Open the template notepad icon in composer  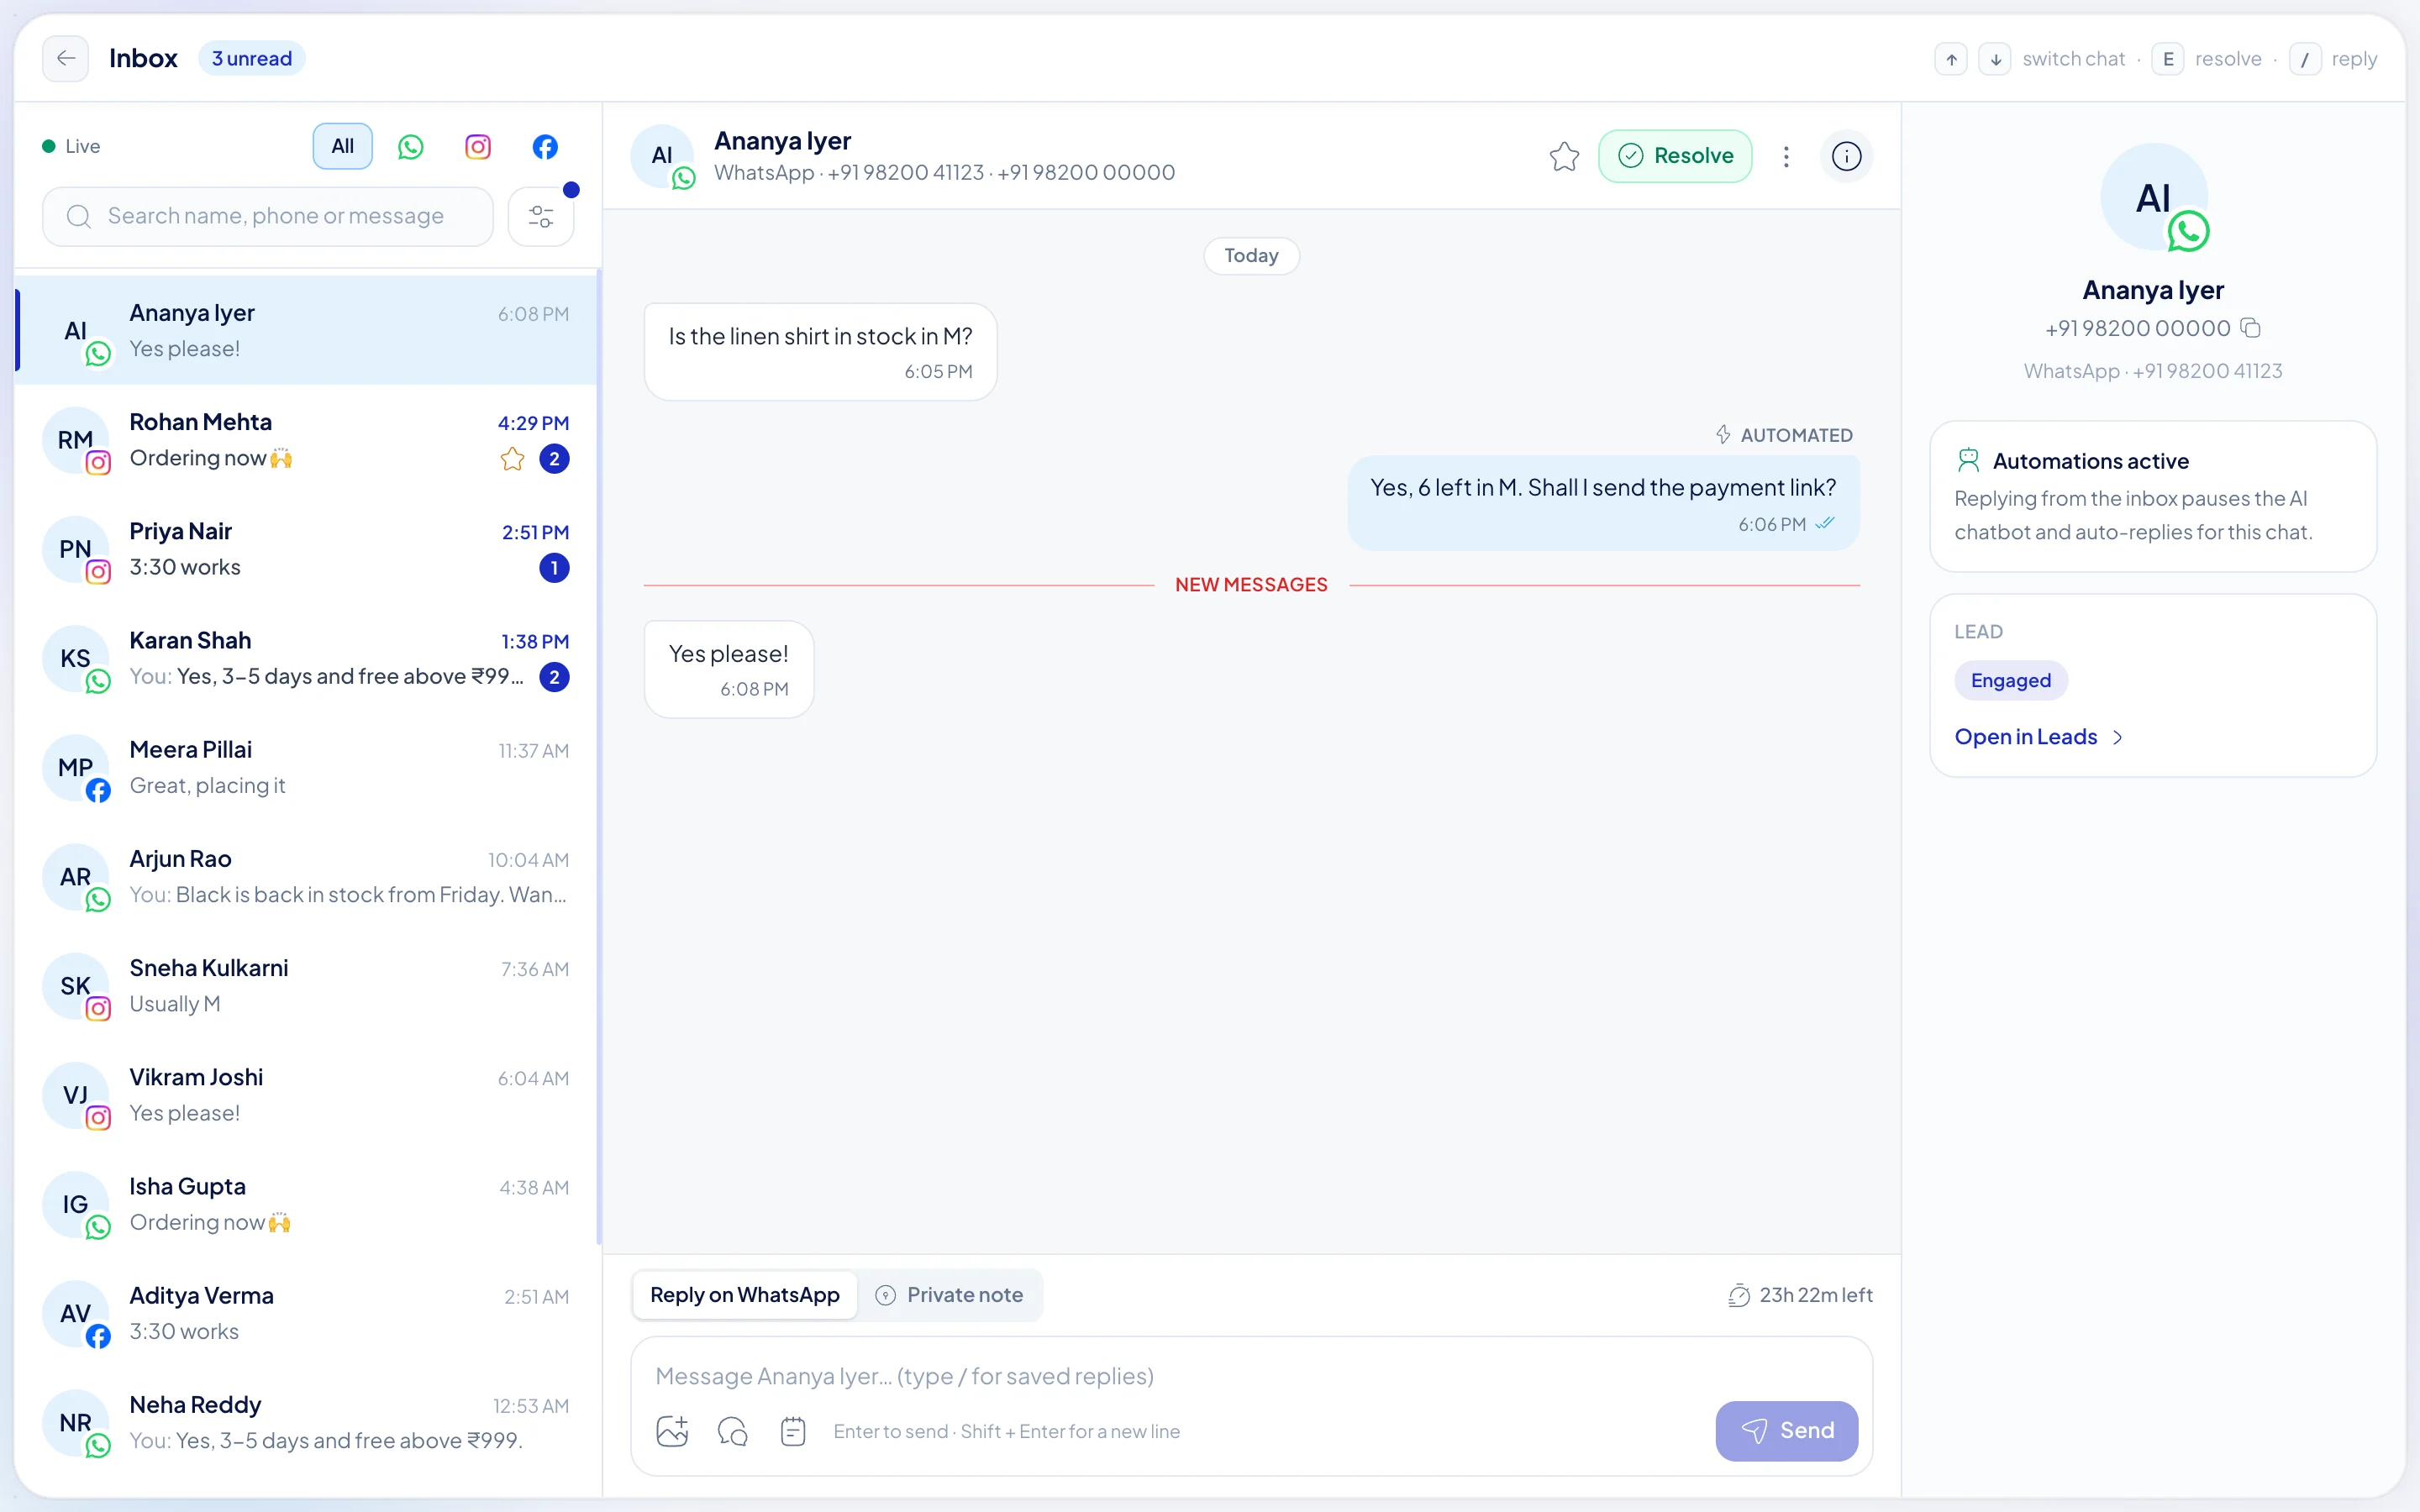pos(793,1431)
